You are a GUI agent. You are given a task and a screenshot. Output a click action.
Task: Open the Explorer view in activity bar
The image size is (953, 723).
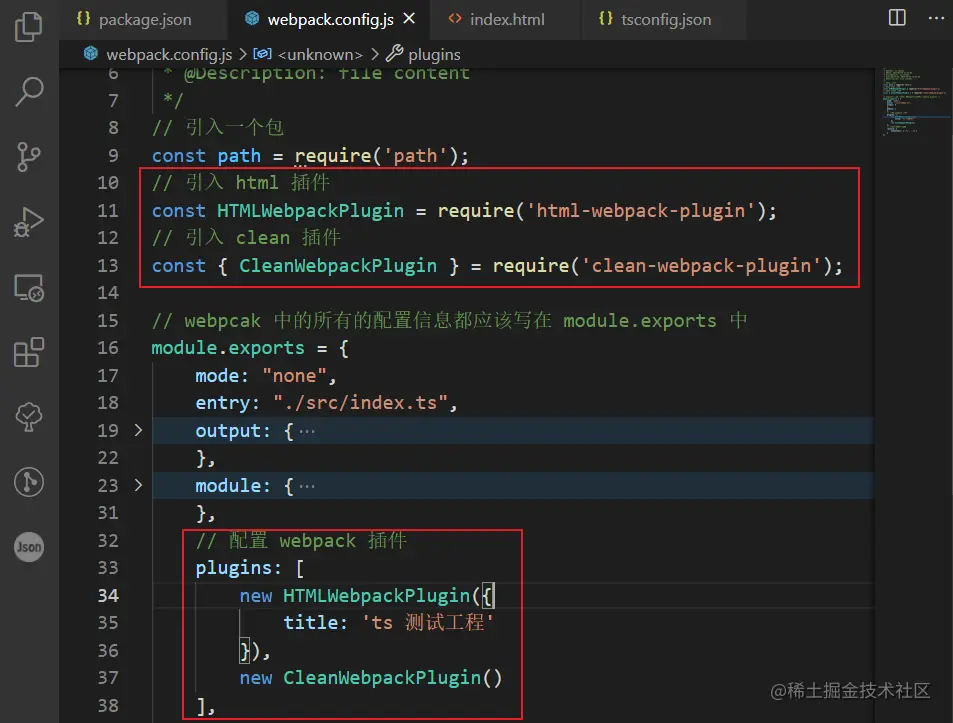pyautogui.click(x=29, y=27)
